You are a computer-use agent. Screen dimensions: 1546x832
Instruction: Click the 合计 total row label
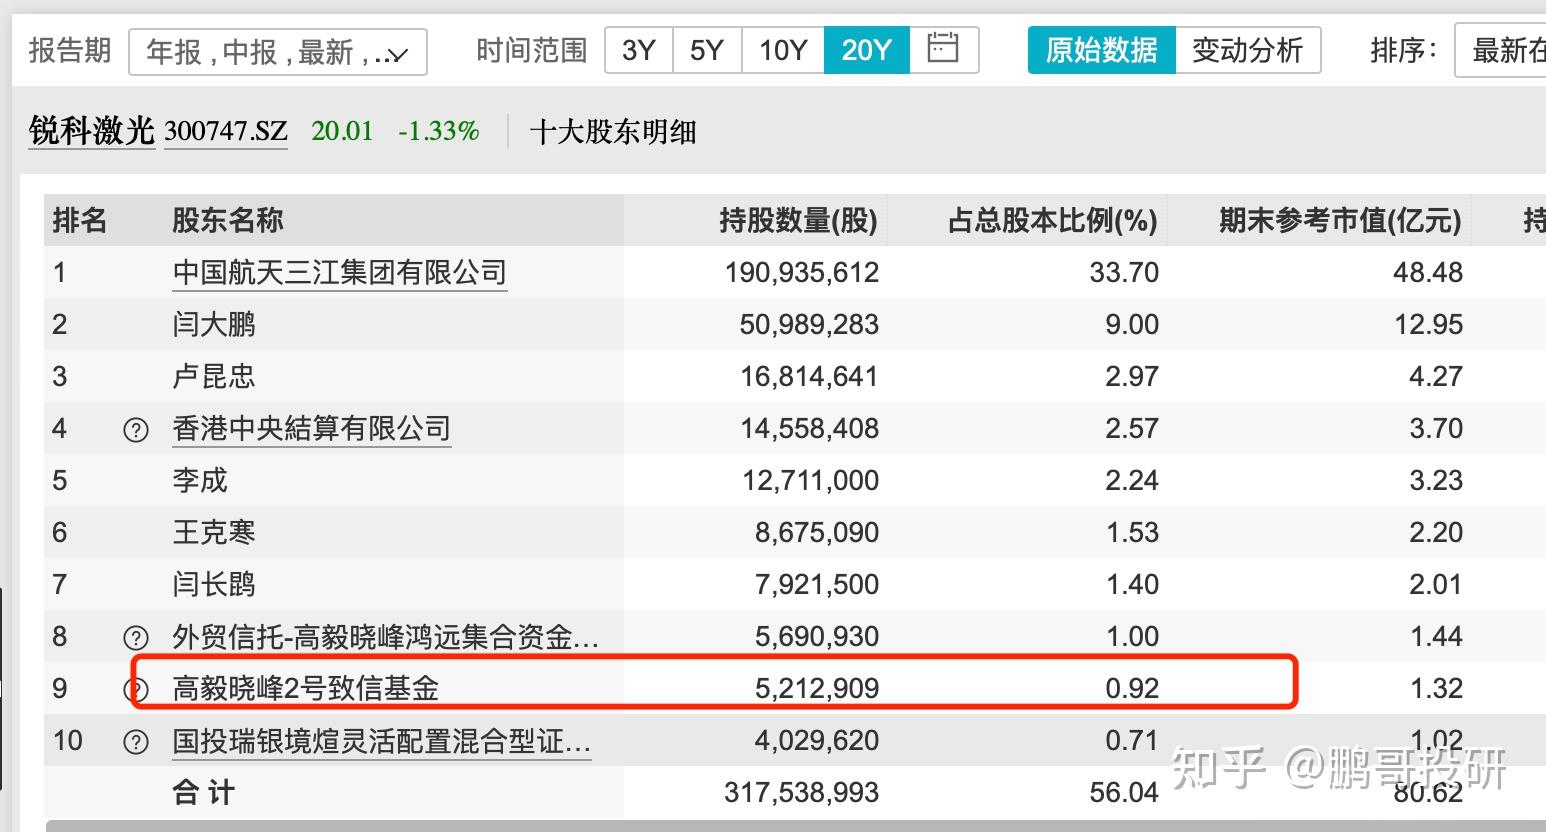204,792
